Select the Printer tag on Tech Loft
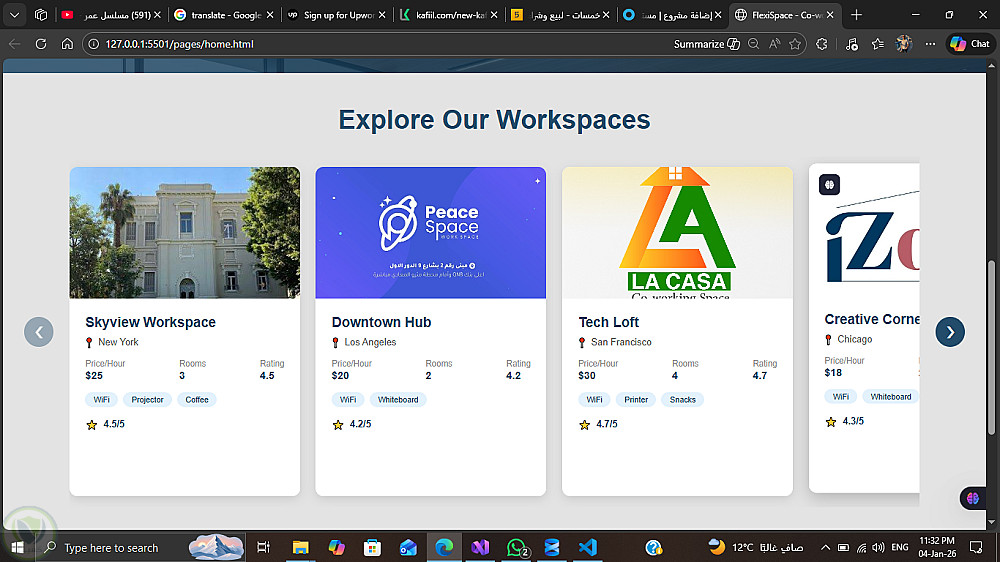 (x=636, y=399)
